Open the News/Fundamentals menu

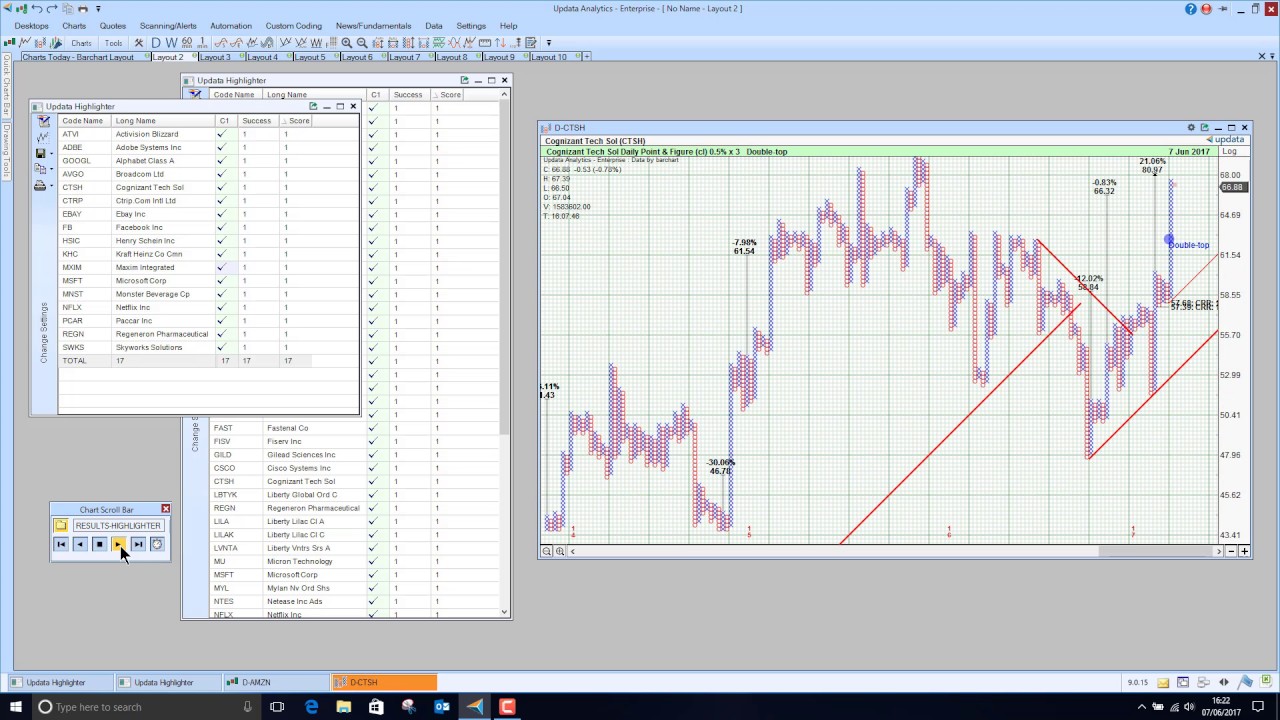[x=373, y=26]
